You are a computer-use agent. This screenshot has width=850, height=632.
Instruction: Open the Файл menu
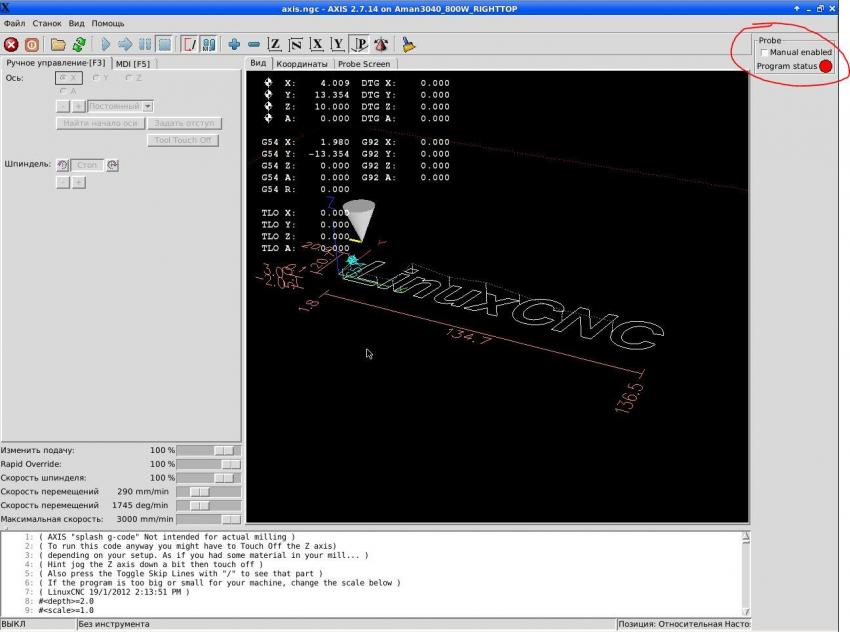click(x=15, y=23)
